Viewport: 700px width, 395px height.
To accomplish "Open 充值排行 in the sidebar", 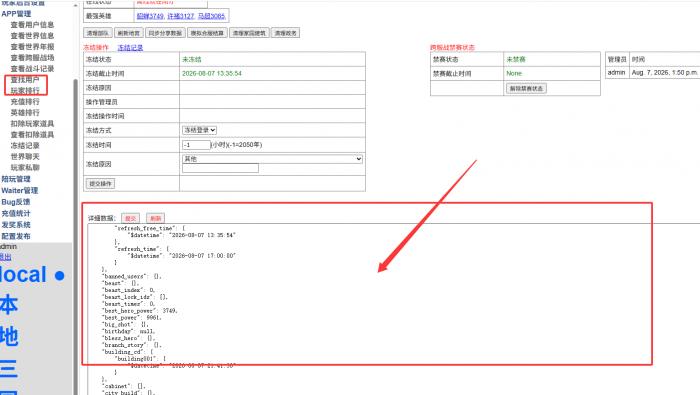I will pos(25,102).
